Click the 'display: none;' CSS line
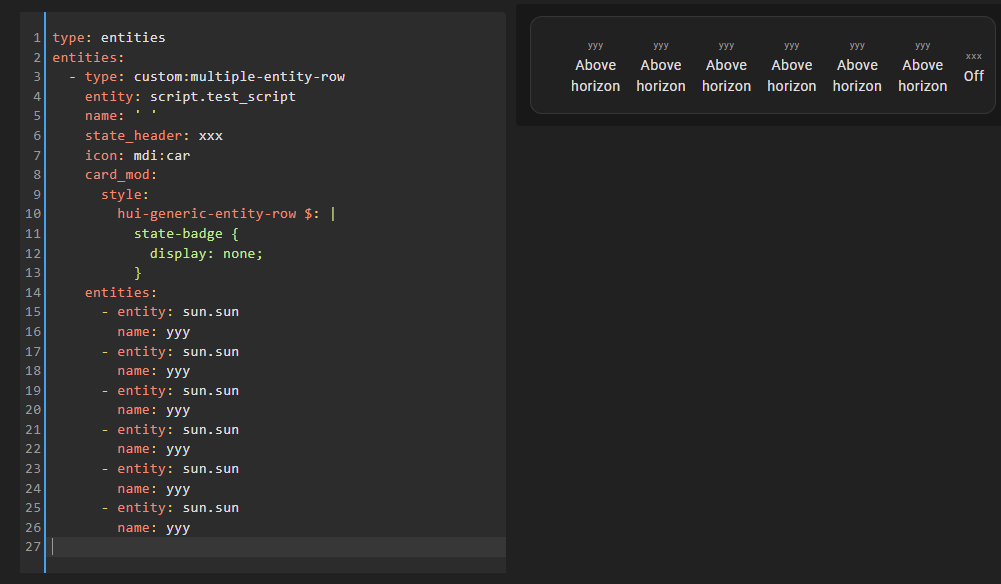 206,253
